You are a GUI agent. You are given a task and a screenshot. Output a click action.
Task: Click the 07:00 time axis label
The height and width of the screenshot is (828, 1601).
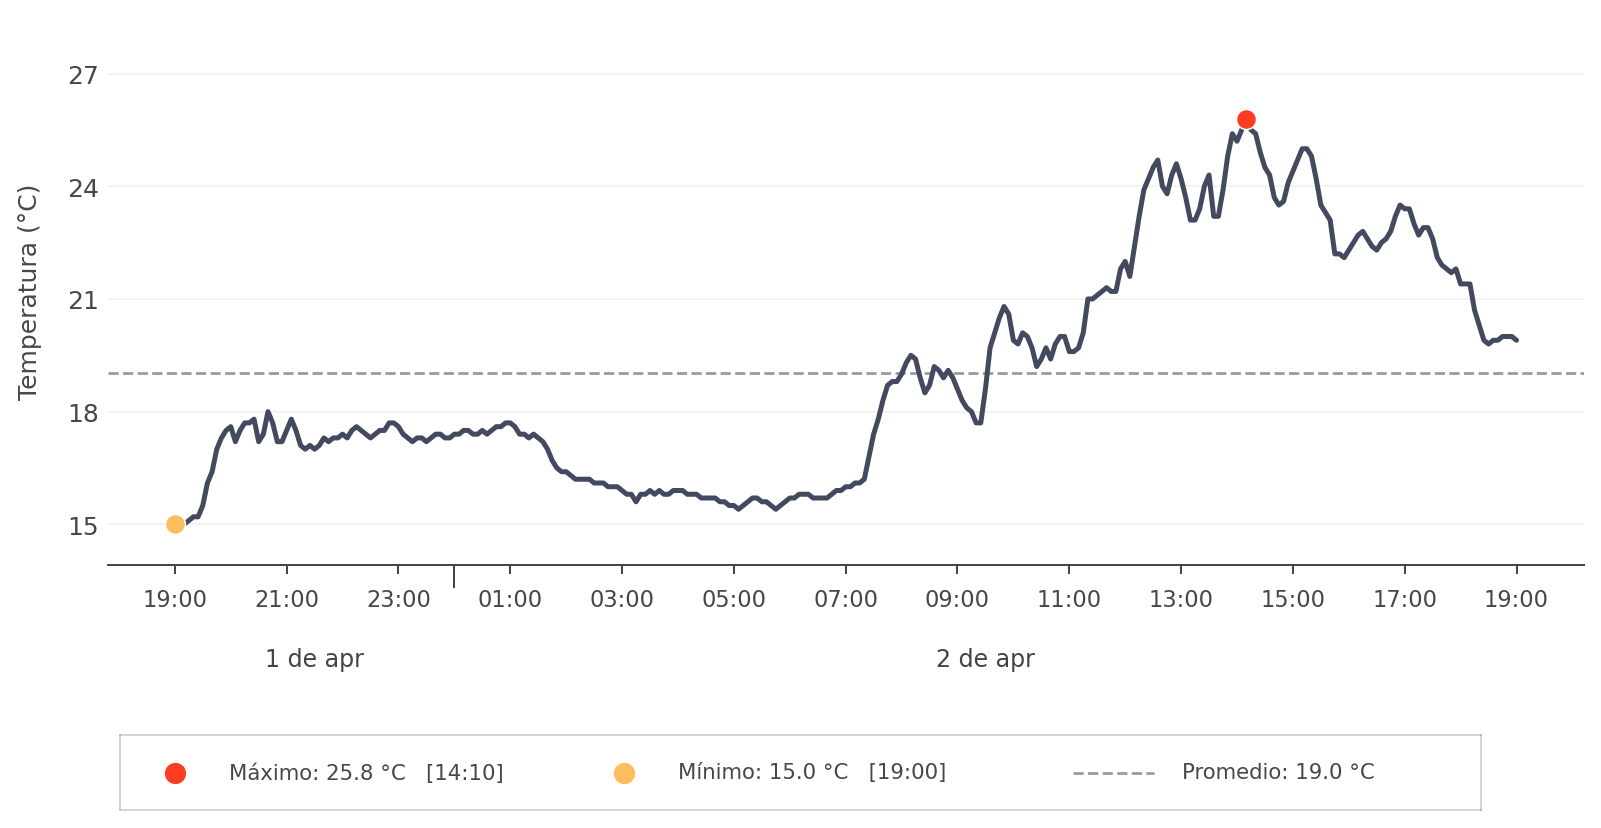click(x=845, y=600)
